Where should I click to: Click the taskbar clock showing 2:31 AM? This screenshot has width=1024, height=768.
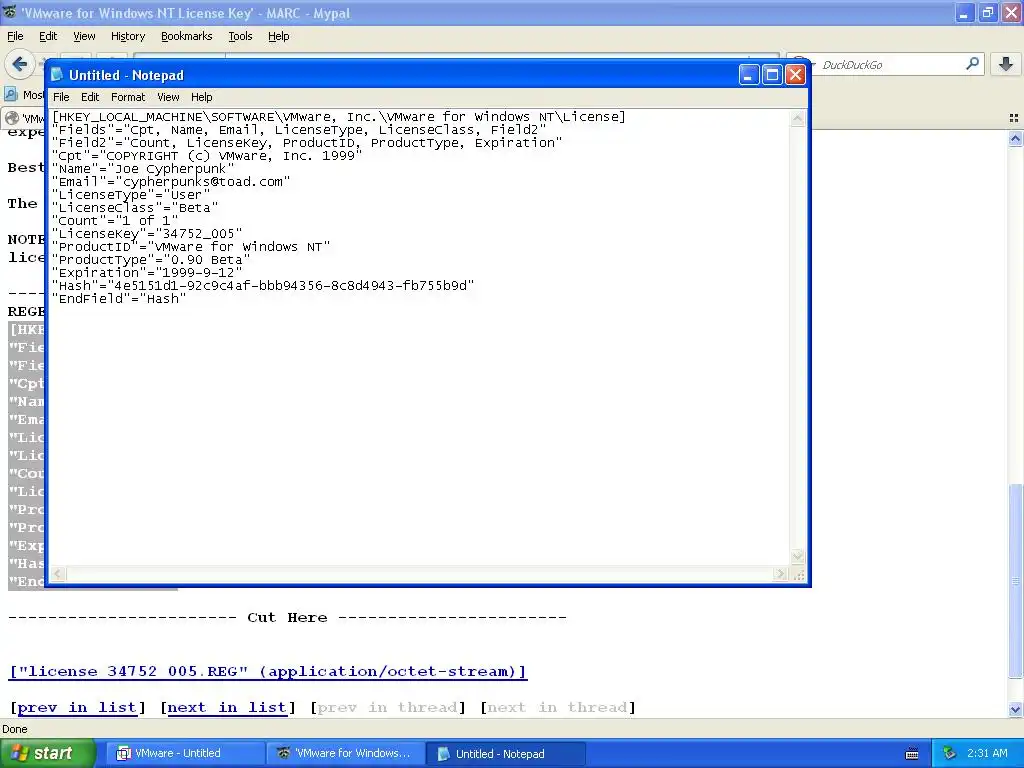[x=987, y=753]
